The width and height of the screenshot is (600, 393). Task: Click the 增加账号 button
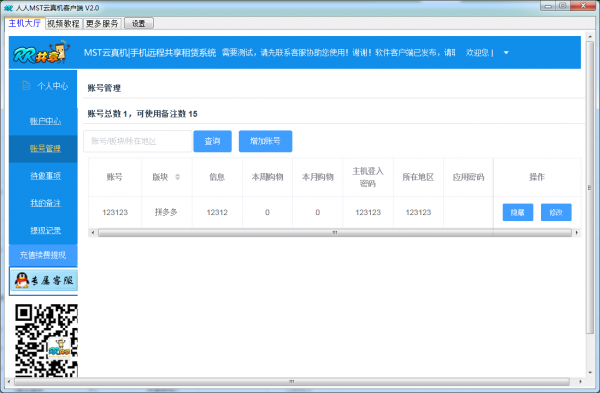(265, 141)
